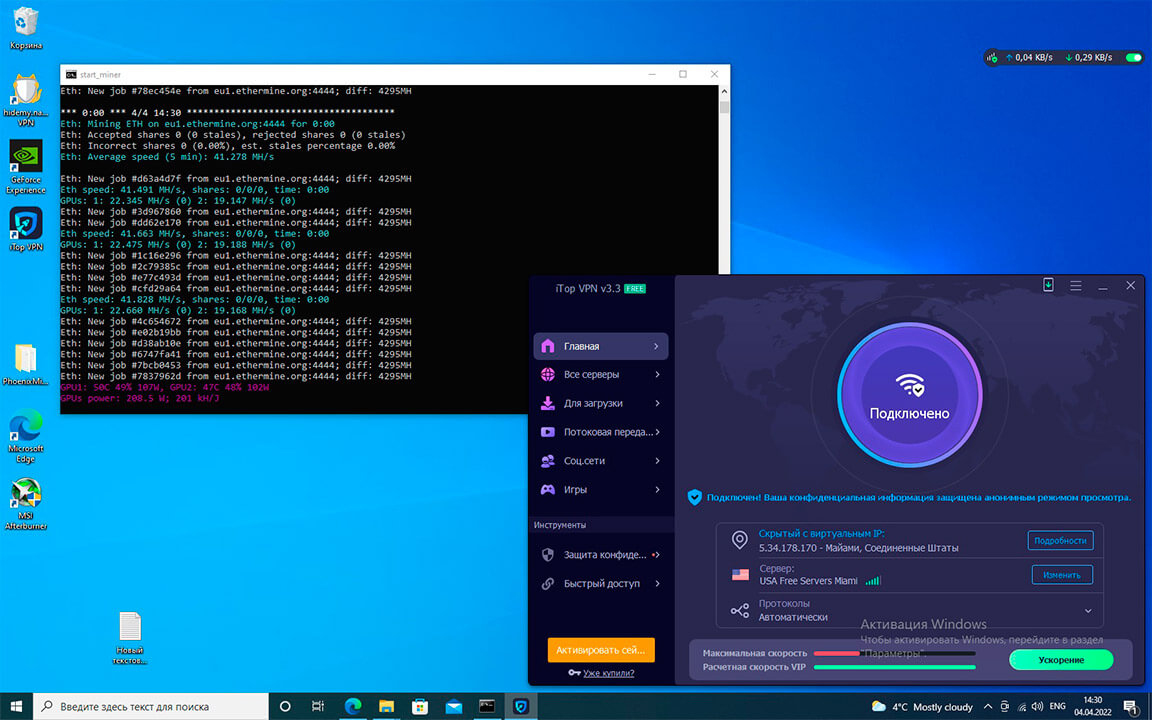Show hidden system tray icons

(987, 707)
